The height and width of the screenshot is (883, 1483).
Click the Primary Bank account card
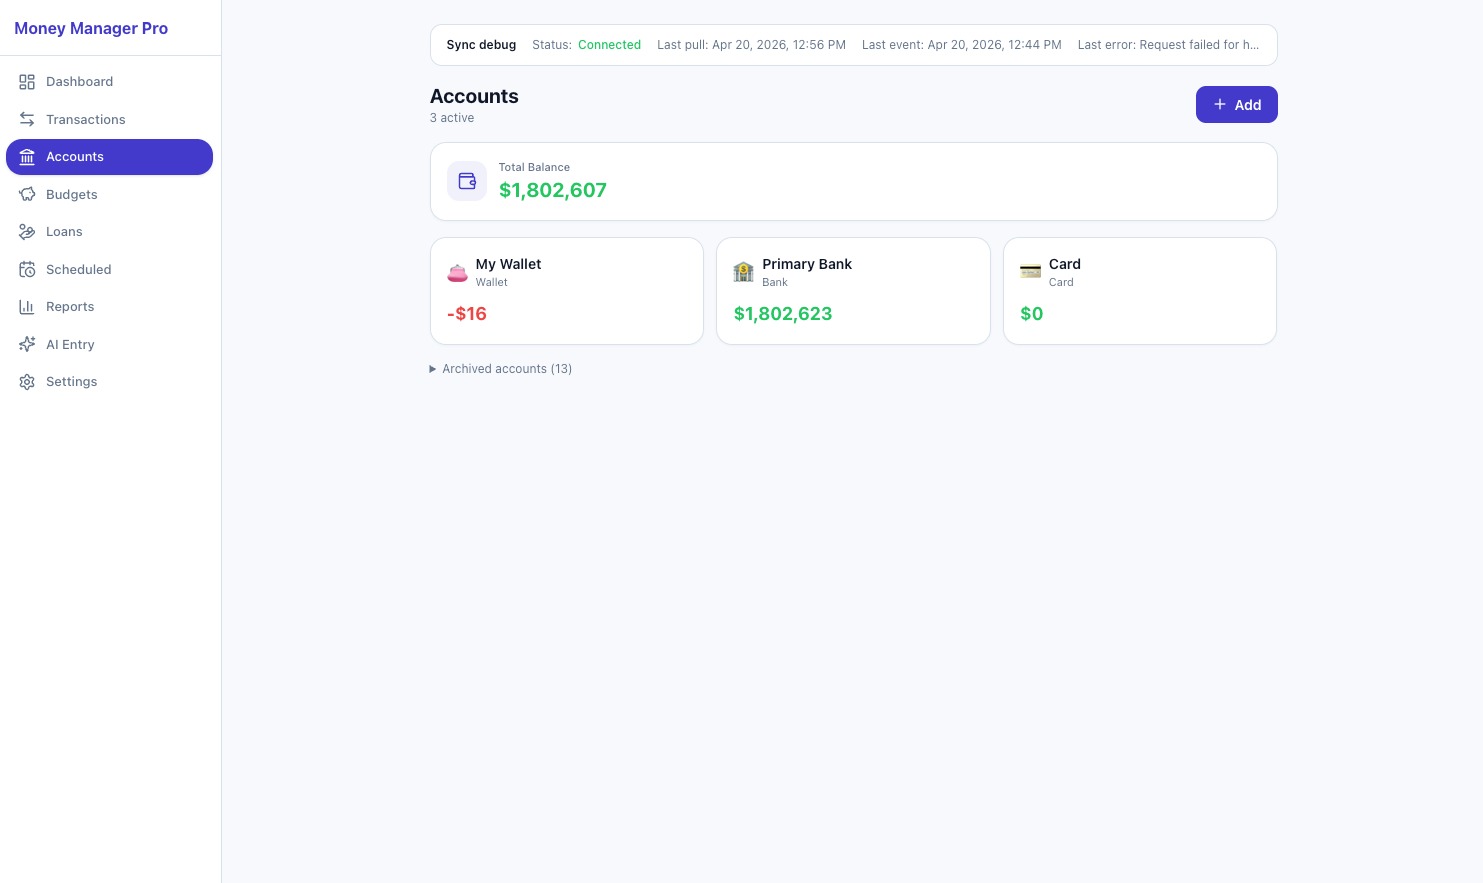click(x=853, y=291)
